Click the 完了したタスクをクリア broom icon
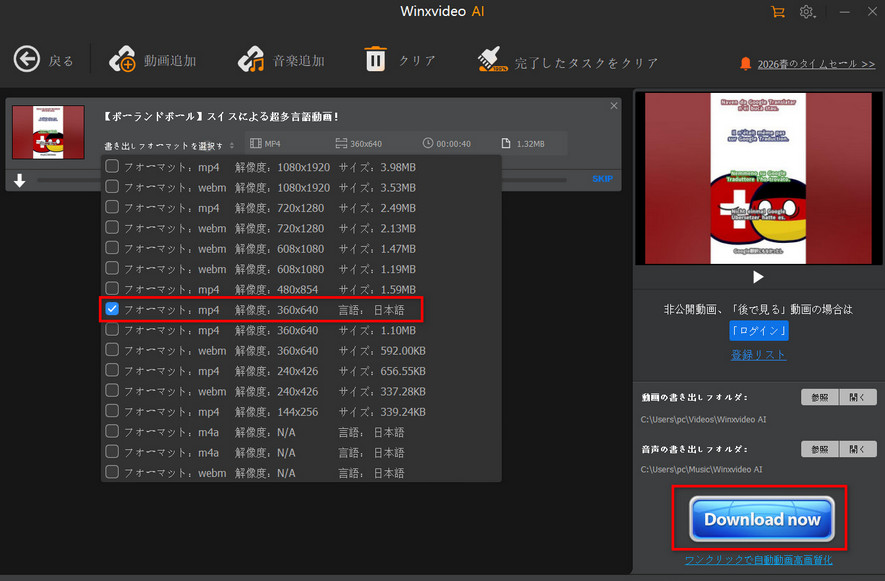 [492, 59]
